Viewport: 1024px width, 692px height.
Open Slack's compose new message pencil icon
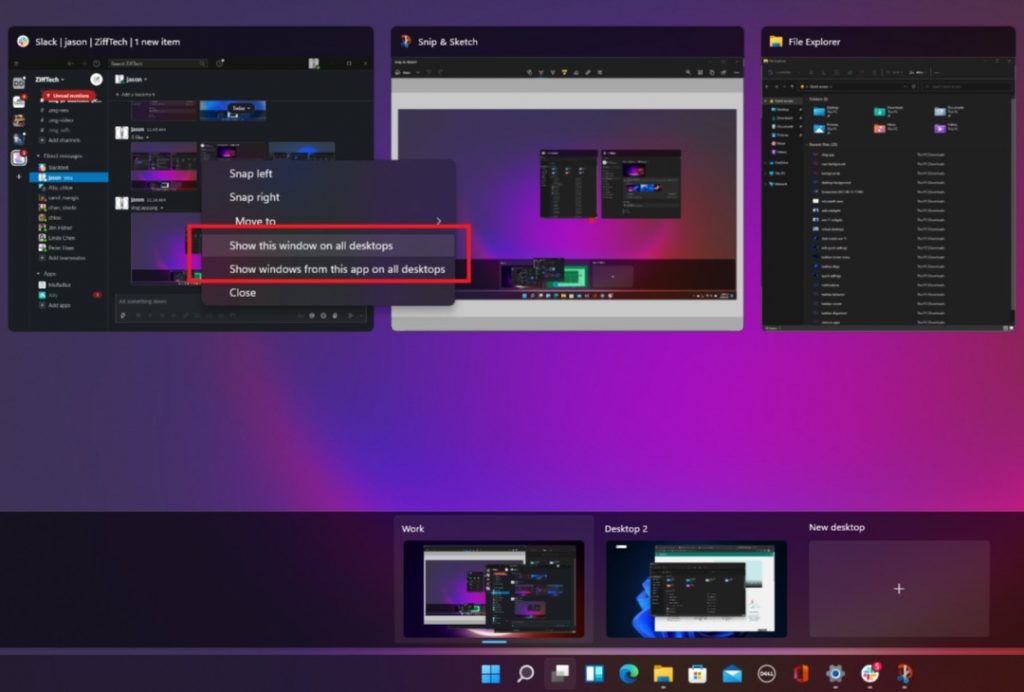click(95, 80)
